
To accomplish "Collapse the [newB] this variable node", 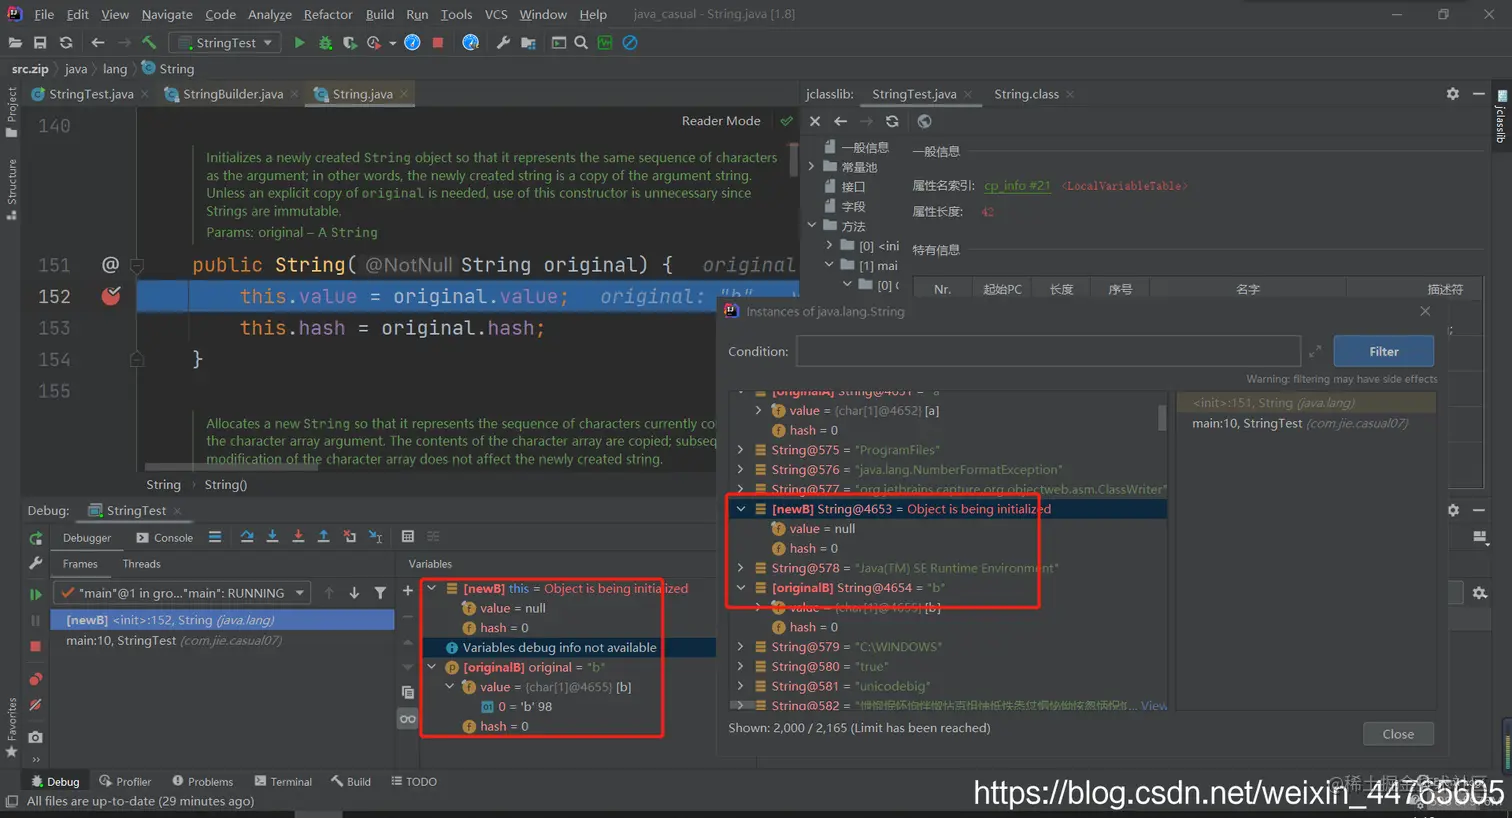I will point(433,589).
